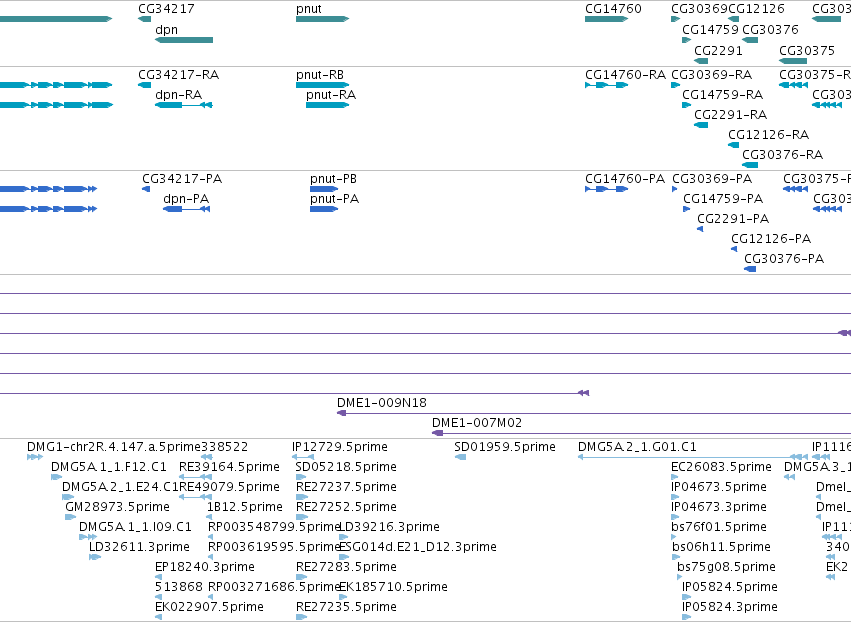Click the pnut-PB protein bar
The image size is (851, 622).
click(324, 189)
